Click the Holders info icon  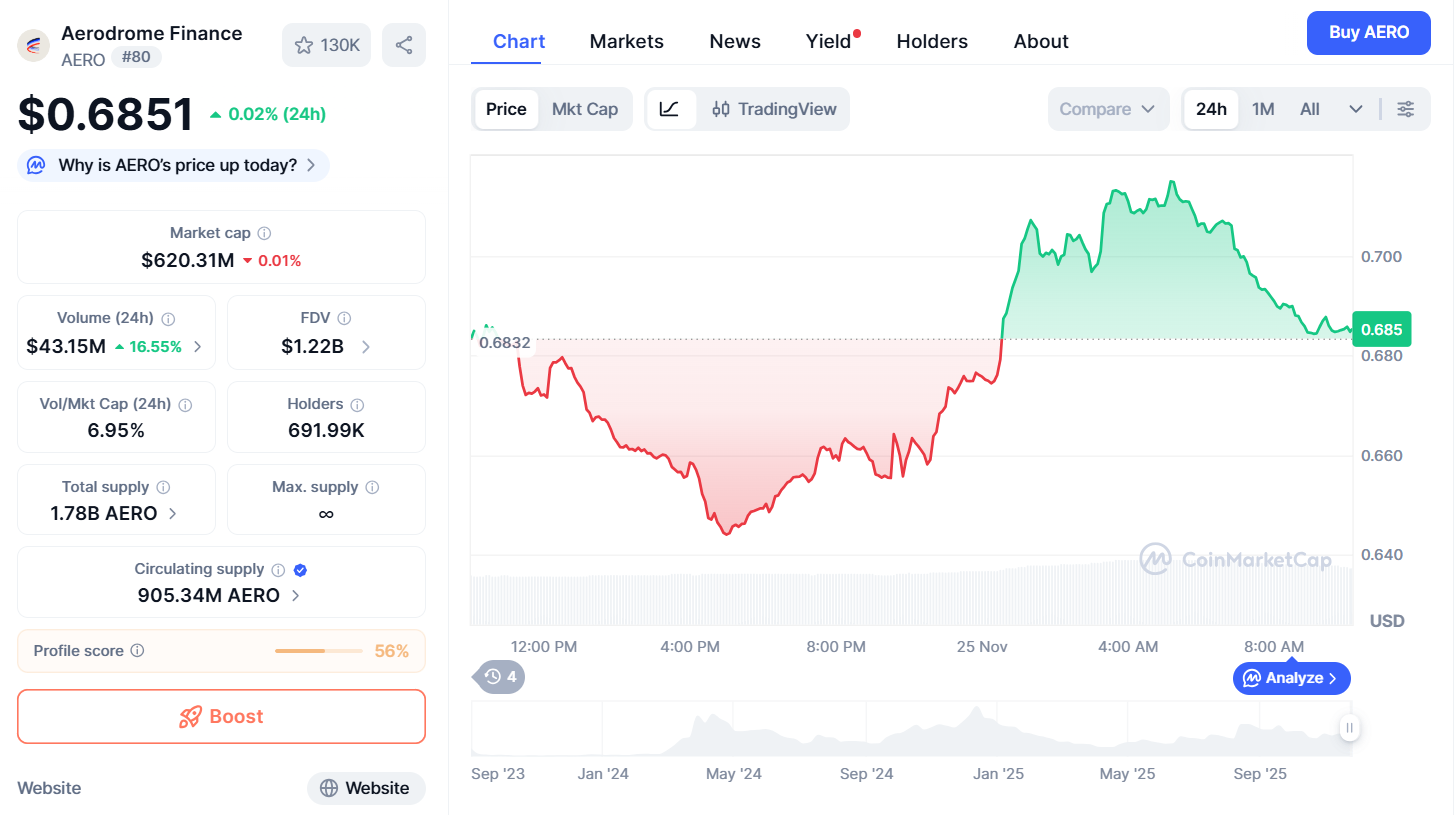(357, 405)
